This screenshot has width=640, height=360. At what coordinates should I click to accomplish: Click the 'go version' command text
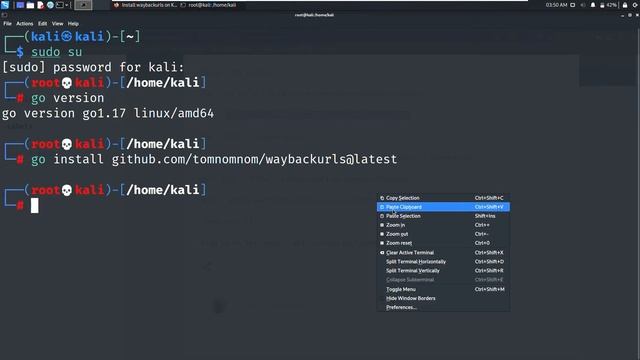[x=67, y=98]
